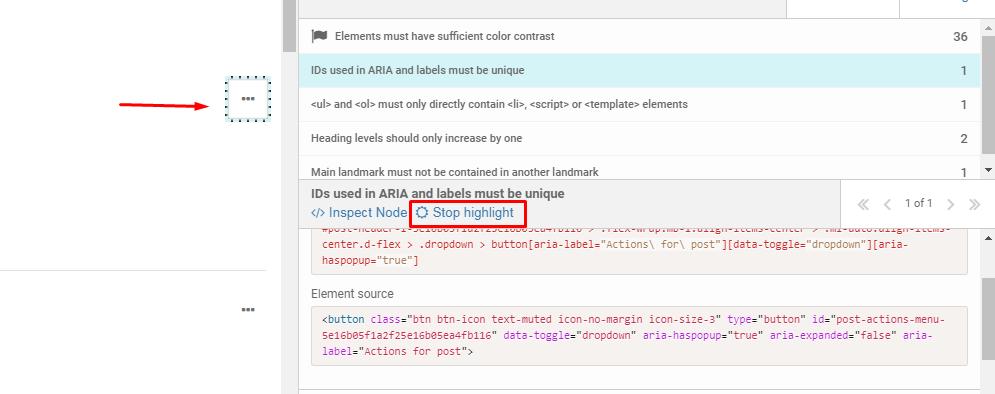Open the lower three-dots post actions menu
Screen dimensions: 995x394
tap(248, 310)
